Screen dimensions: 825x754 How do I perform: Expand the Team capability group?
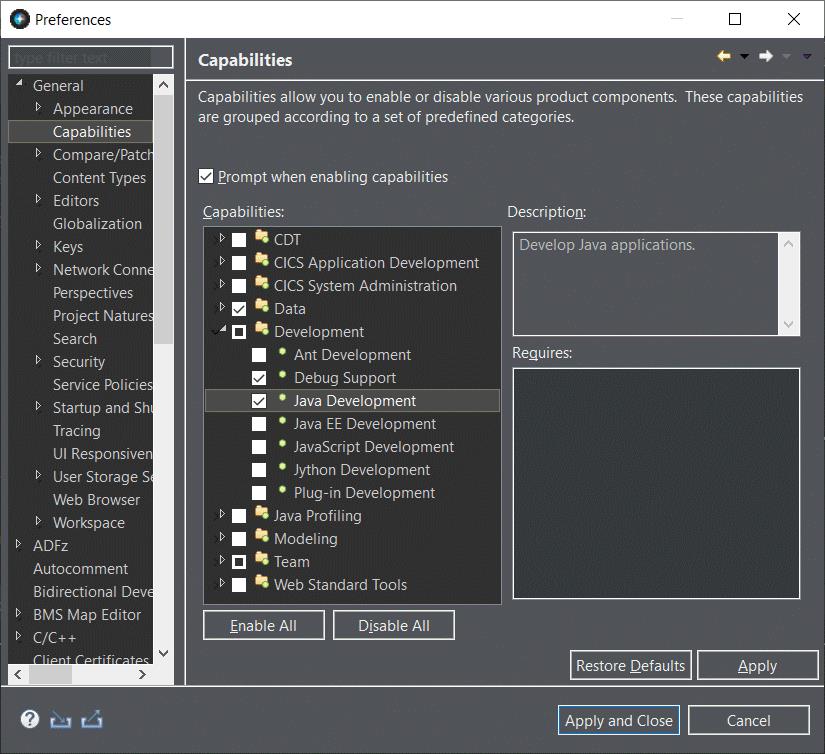221,561
